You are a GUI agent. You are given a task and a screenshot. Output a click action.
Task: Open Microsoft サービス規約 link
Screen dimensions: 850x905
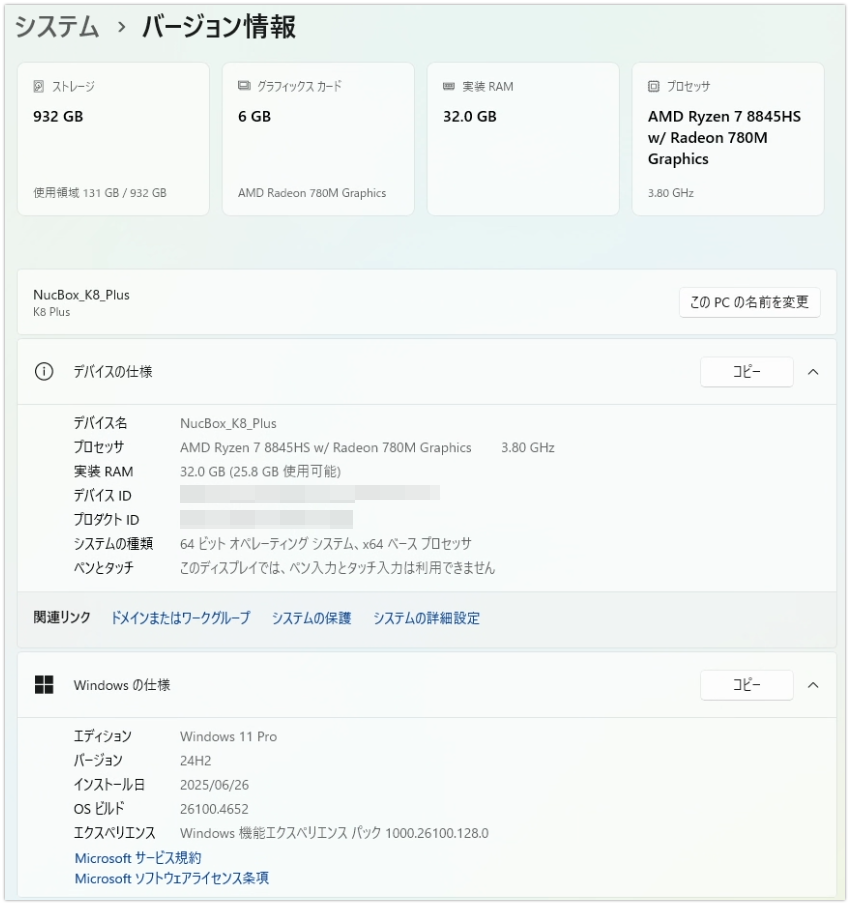[138, 858]
